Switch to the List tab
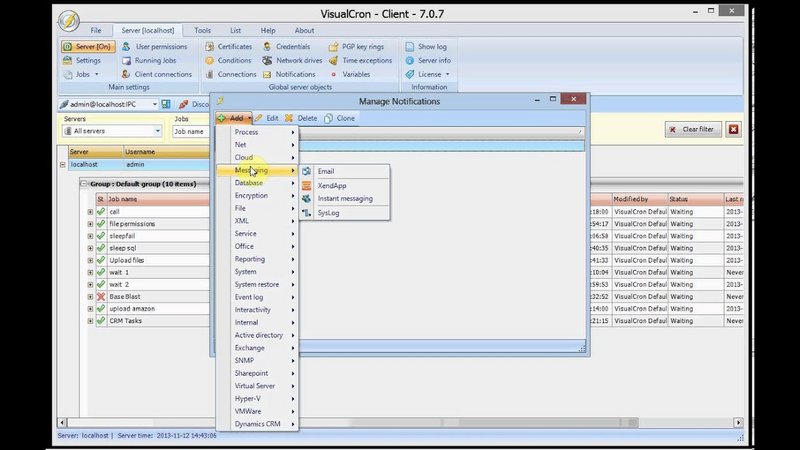Image resolution: width=800 pixels, height=450 pixels. pyautogui.click(x=235, y=31)
